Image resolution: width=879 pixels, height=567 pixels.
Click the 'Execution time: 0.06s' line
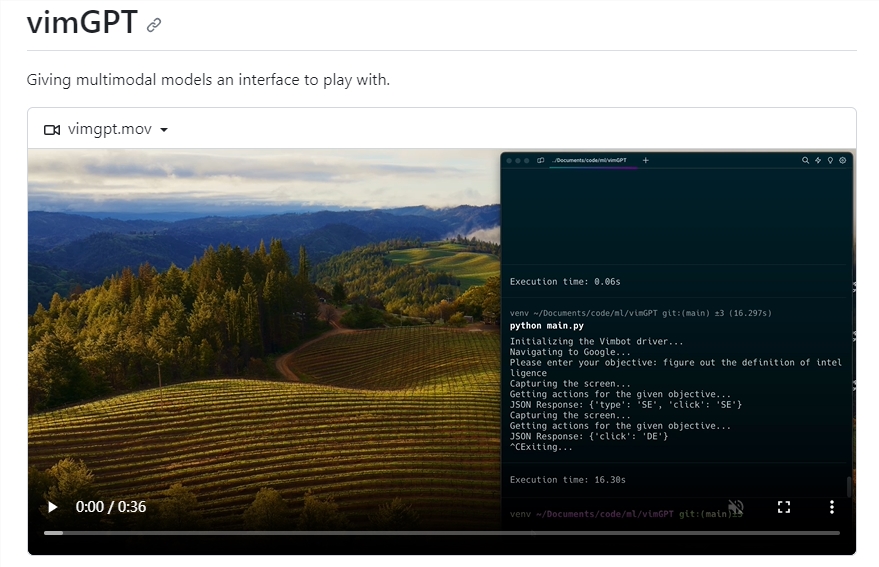point(565,282)
